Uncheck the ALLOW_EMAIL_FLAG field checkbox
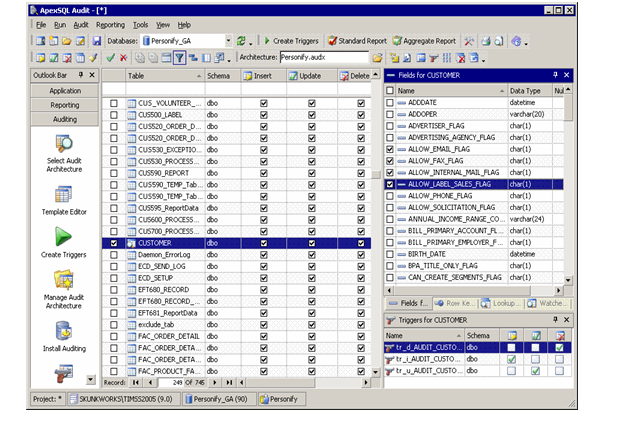Image resolution: width=624 pixels, height=422 pixels. pyautogui.click(x=391, y=150)
